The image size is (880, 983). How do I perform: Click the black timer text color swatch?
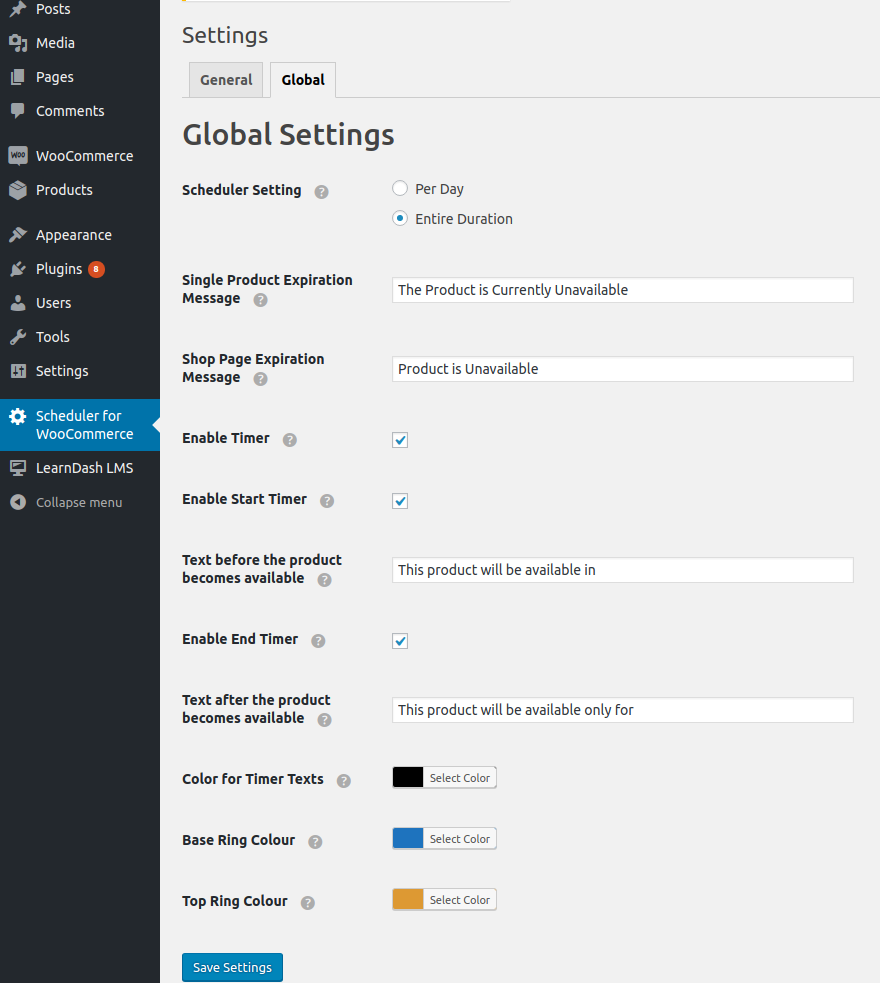(408, 777)
